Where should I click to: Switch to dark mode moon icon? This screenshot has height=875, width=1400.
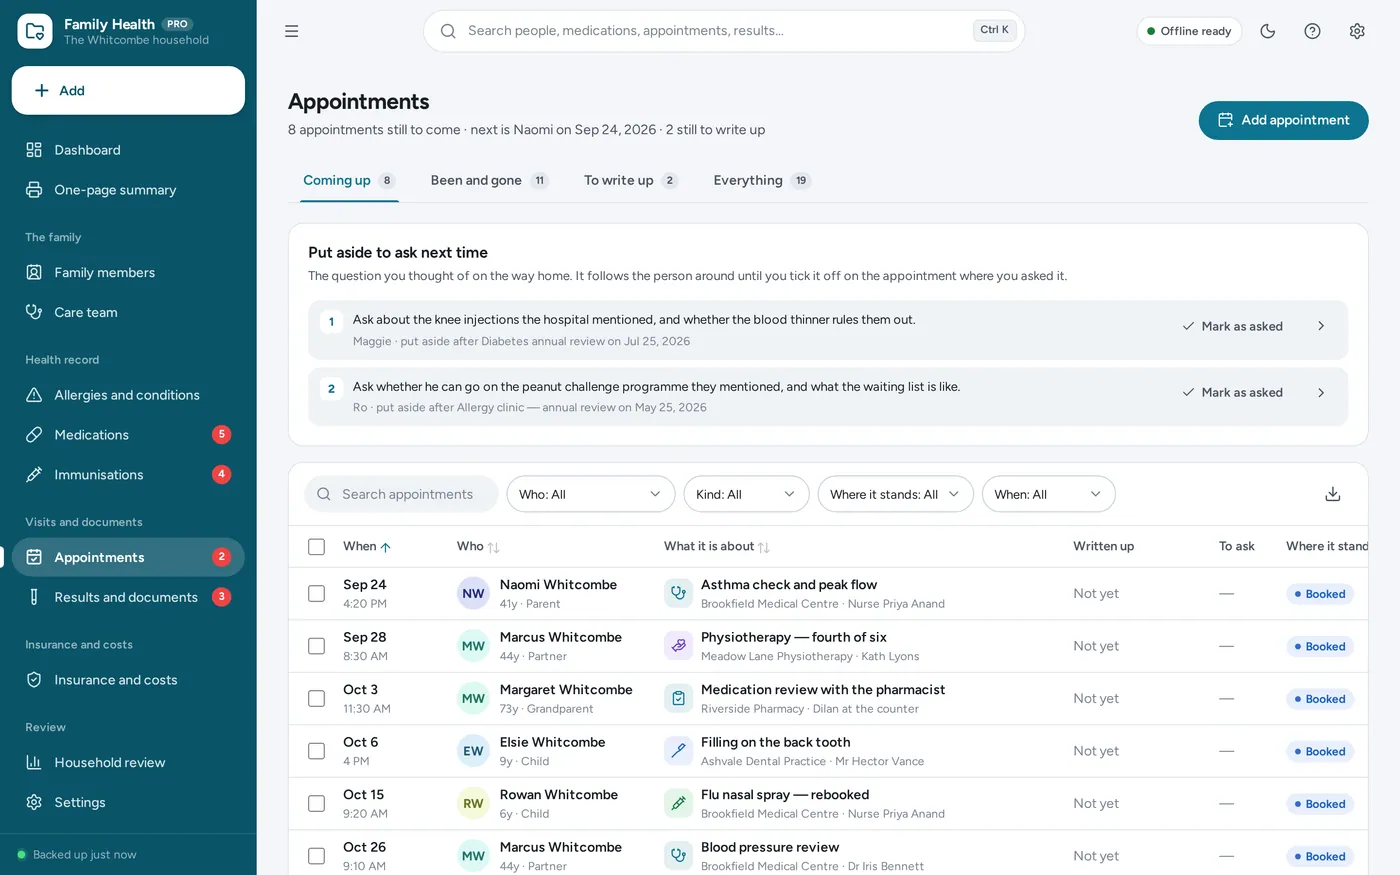[x=1267, y=31]
